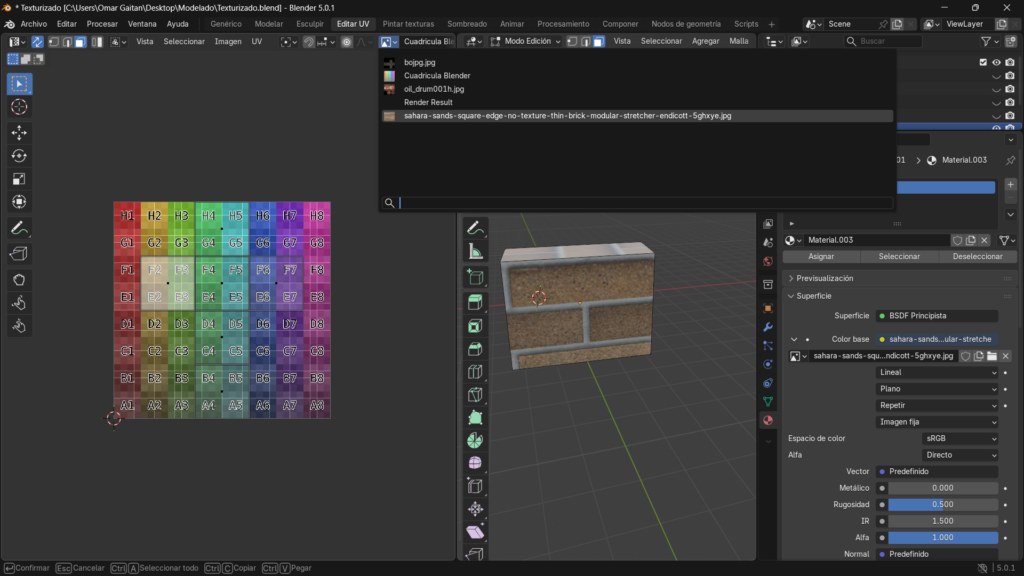Select the Rotate tool in UV editor

19,155
